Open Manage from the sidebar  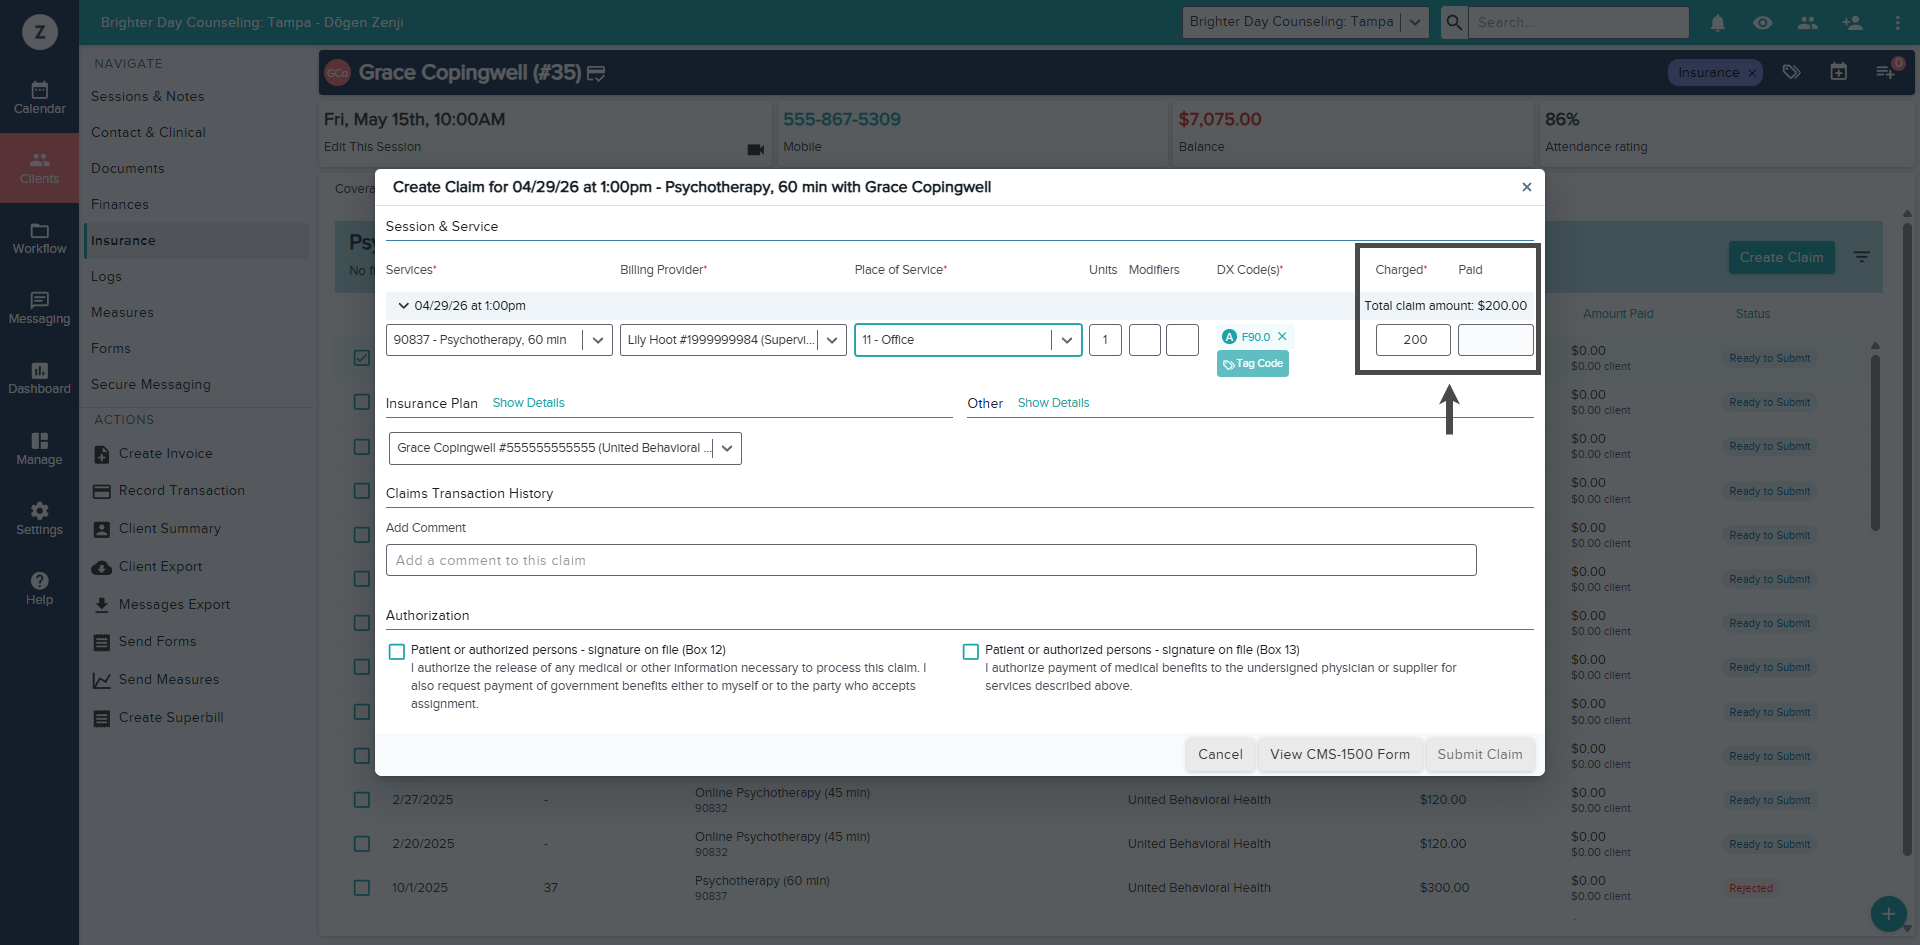tap(39, 449)
